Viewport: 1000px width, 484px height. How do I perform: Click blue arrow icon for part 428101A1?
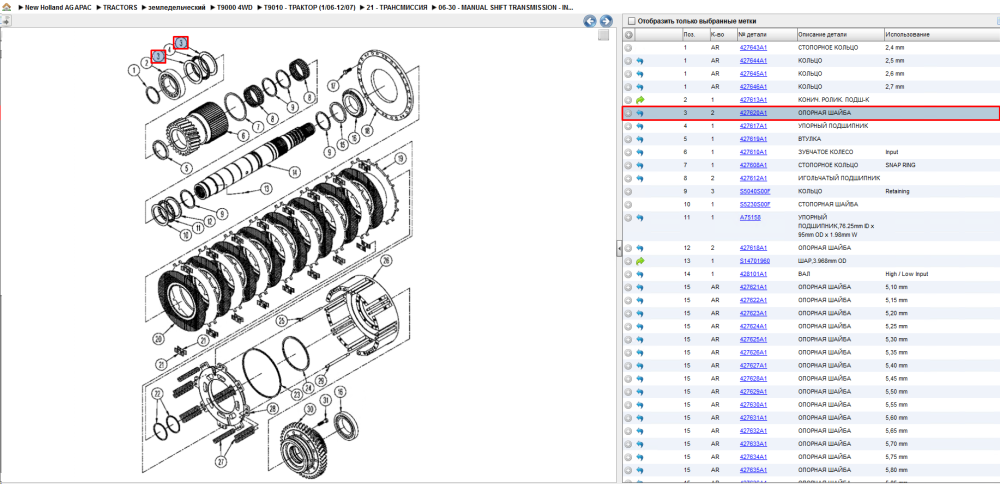click(640, 274)
